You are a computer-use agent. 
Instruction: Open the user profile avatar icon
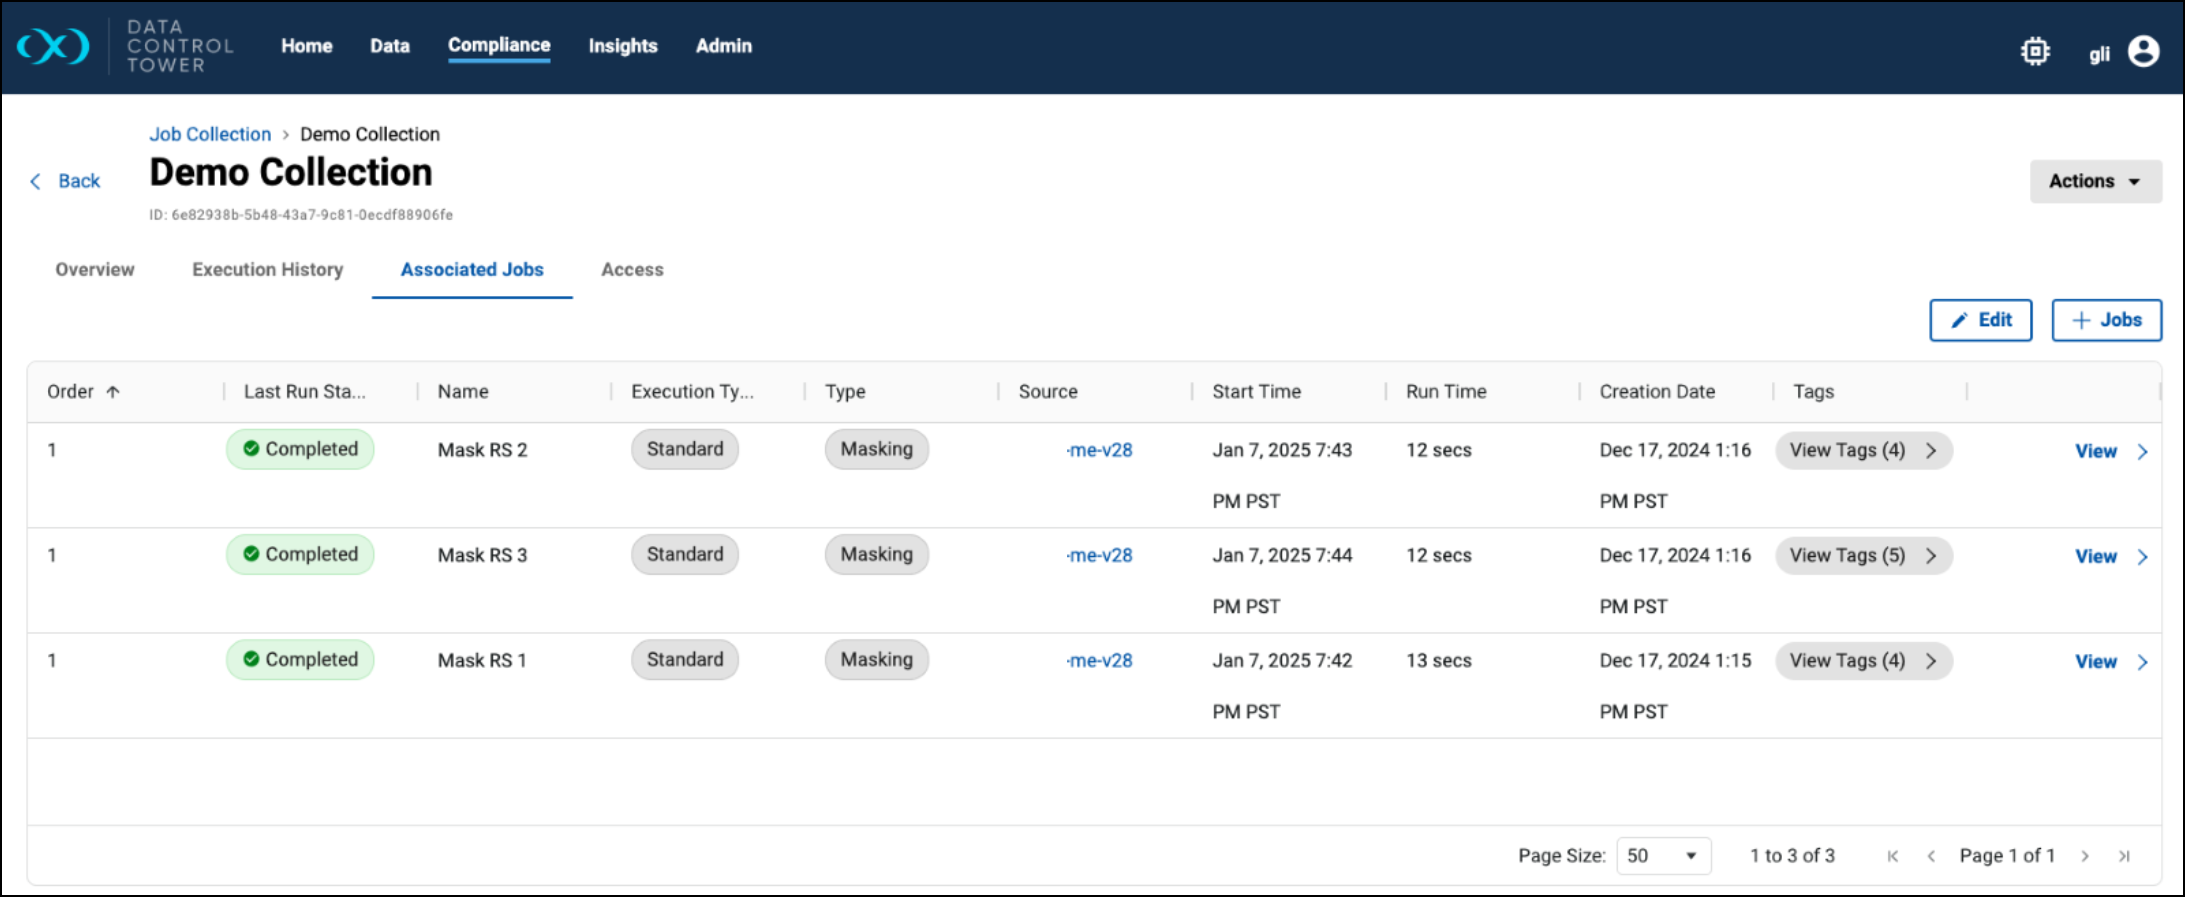click(x=2143, y=51)
